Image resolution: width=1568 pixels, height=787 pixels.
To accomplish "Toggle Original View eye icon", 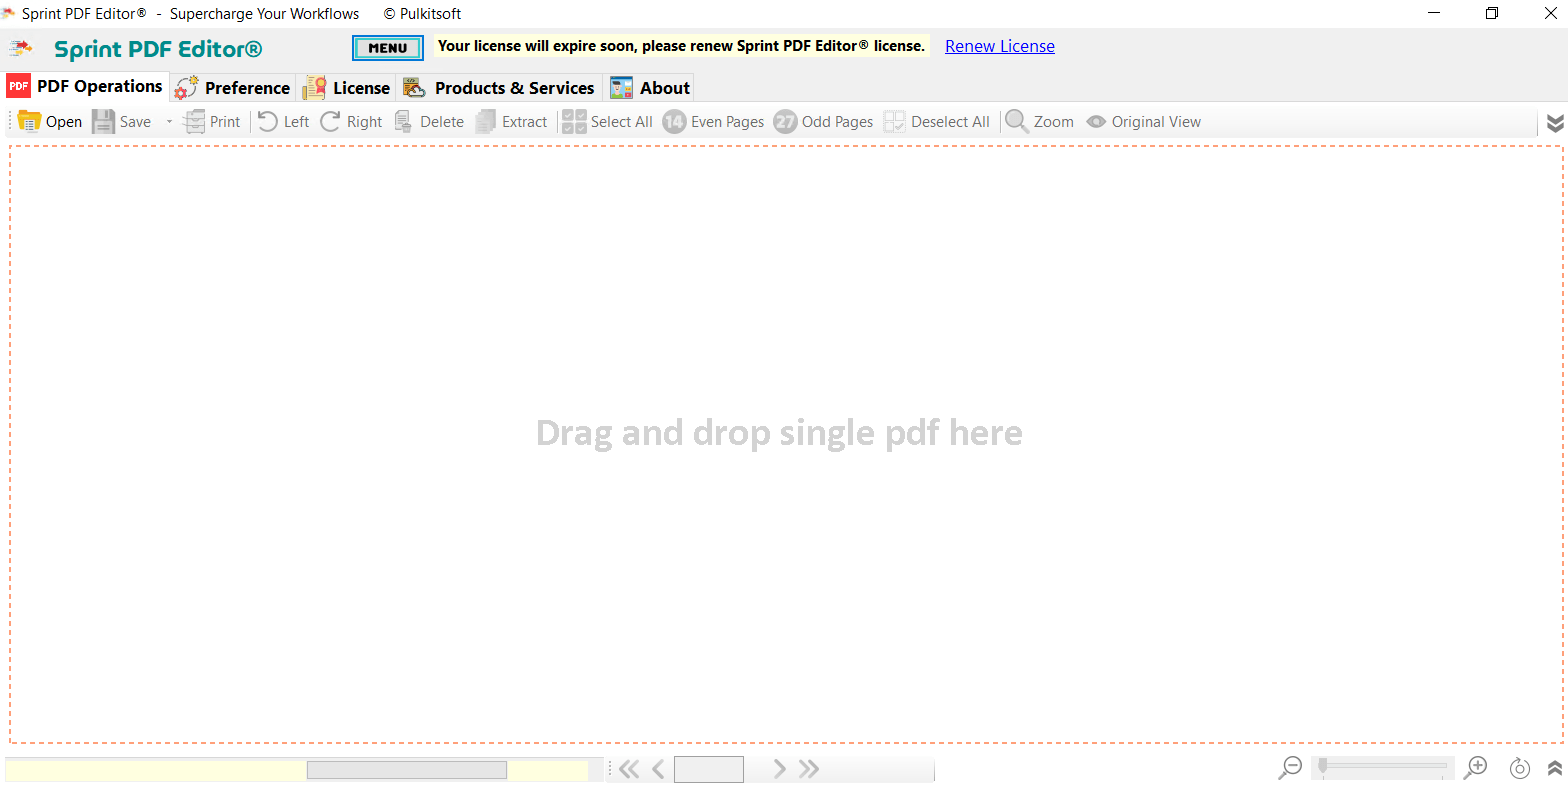I will pyautogui.click(x=1096, y=121).
